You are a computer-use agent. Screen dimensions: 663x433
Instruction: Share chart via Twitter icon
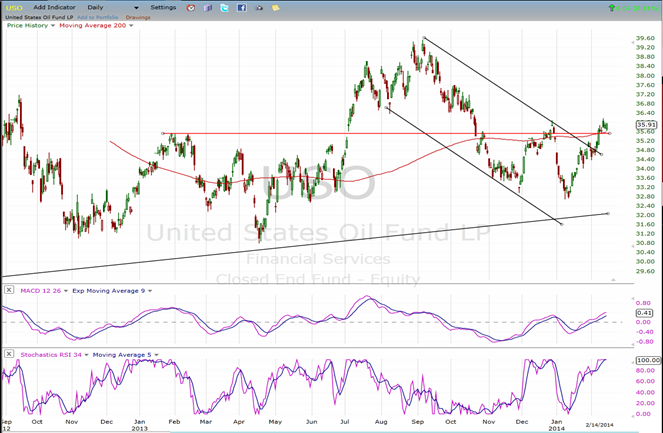(x=225, y=7)
